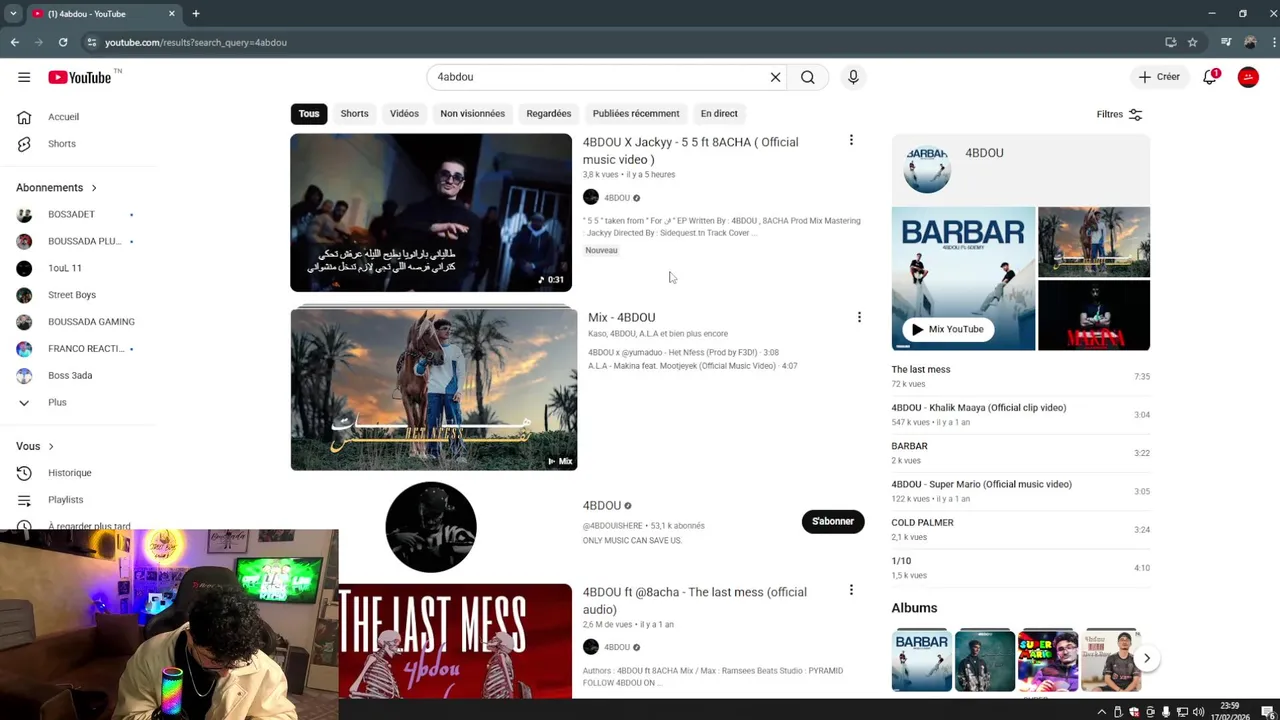The image size is (1280, 720).
Task: Open more options for 4BDOU X Jackyy video
Action: (x=851, y=141)
